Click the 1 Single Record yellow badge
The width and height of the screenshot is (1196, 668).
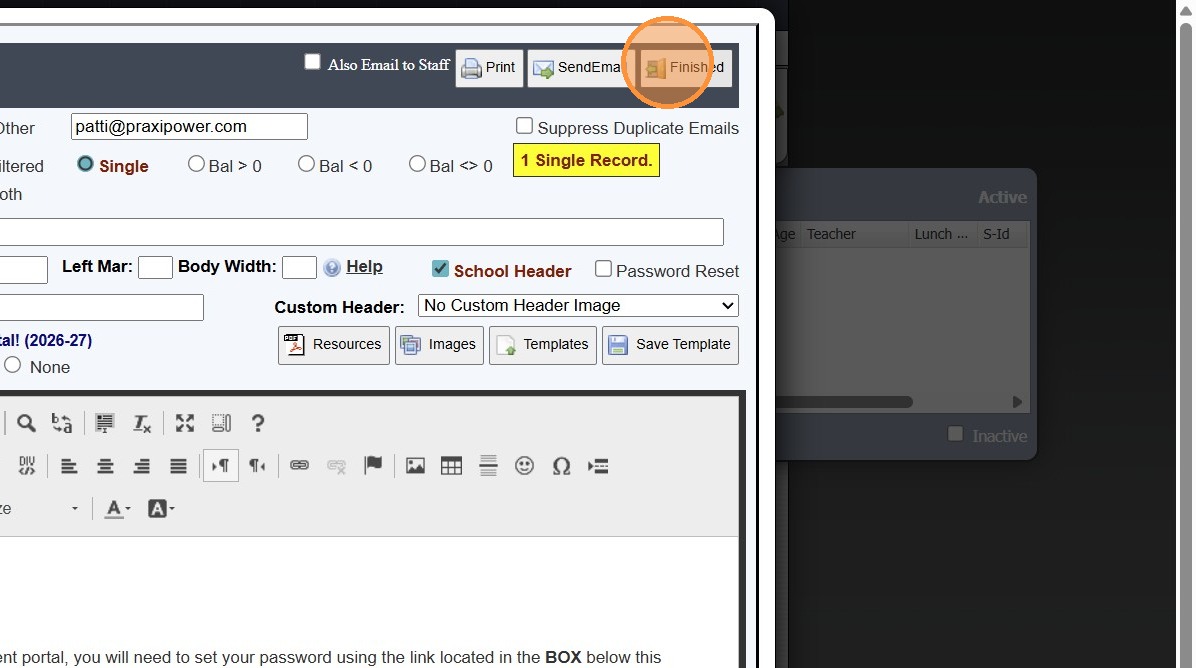[x=586, y=161]
